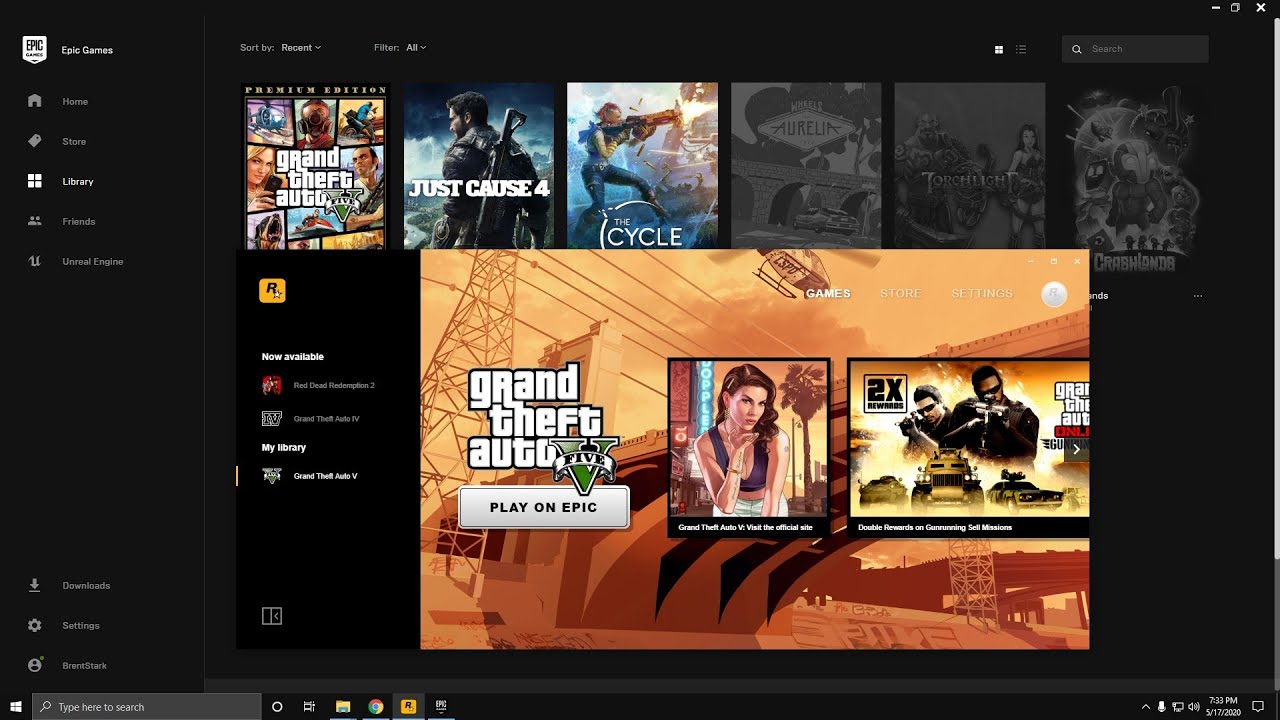Select Crashlands game cover
The height and width of the screenshot is (720, 1280).
click(x=1133, y=182)
